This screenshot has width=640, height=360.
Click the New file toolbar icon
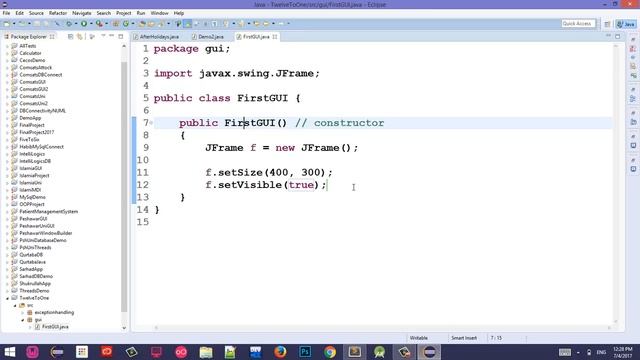pos(7,24)
